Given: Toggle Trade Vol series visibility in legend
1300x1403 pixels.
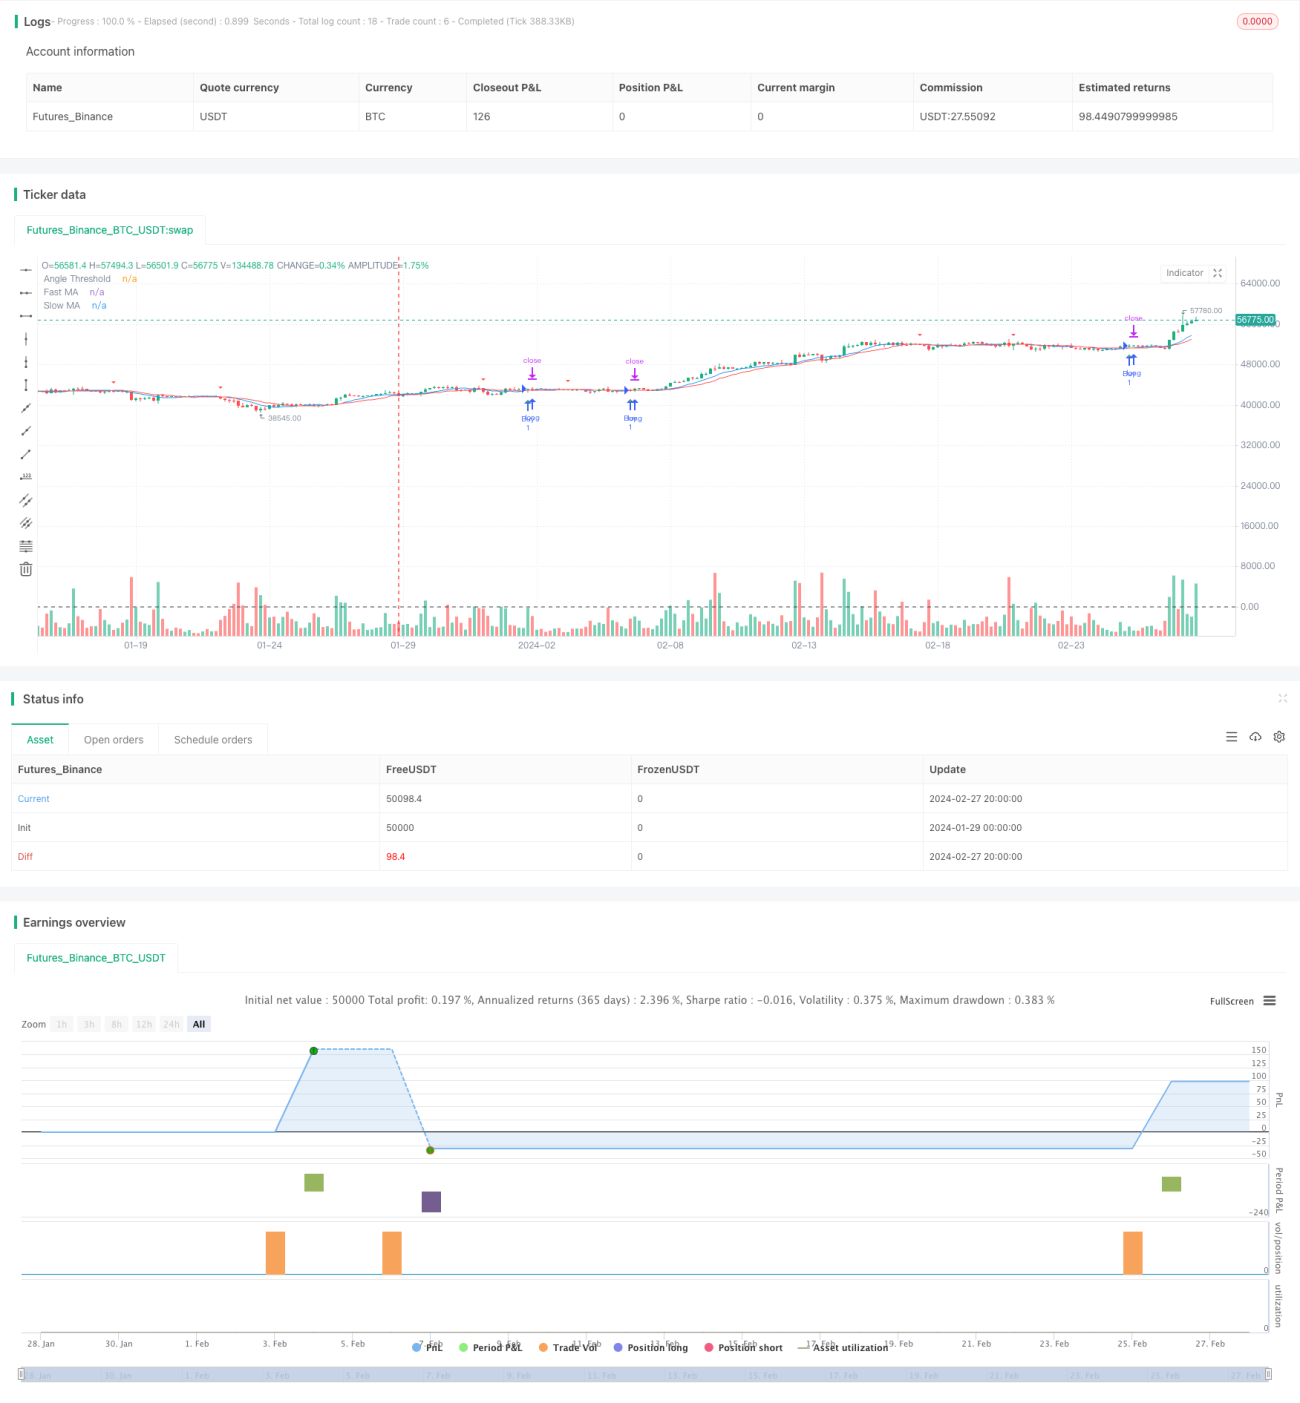Looking at the screenshot, I should click(x=568, y=1347).
